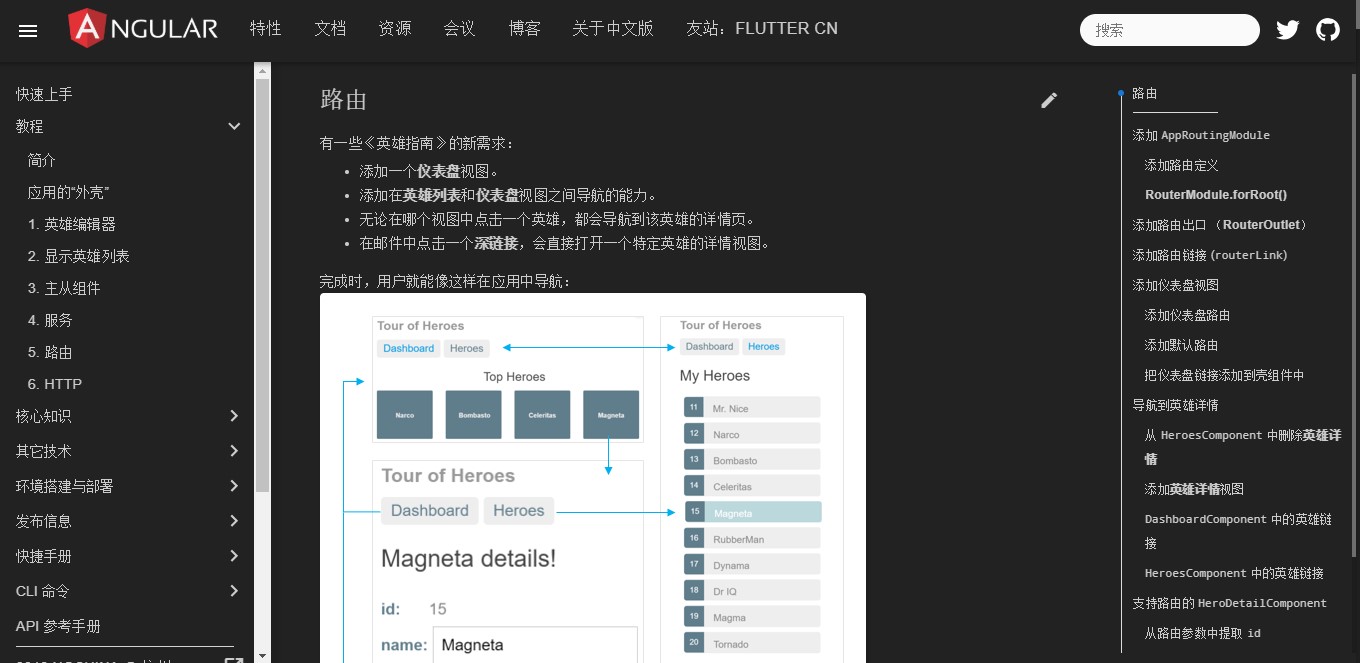
Task: Open the 添加 AppRoutingModule TOC link
Action: tap(1201, 135)
